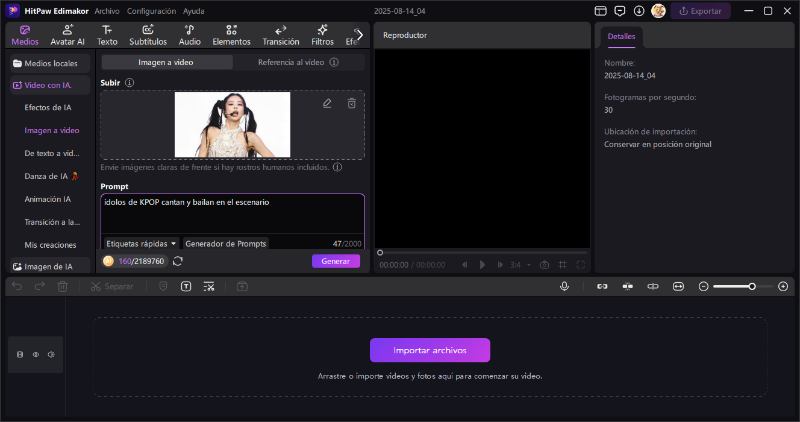Open the user profile avatar

(658, 11)
